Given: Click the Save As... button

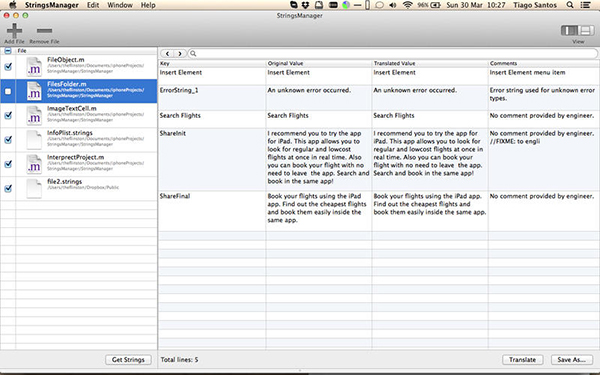Looking at the screenshot, I should (571, 360).
